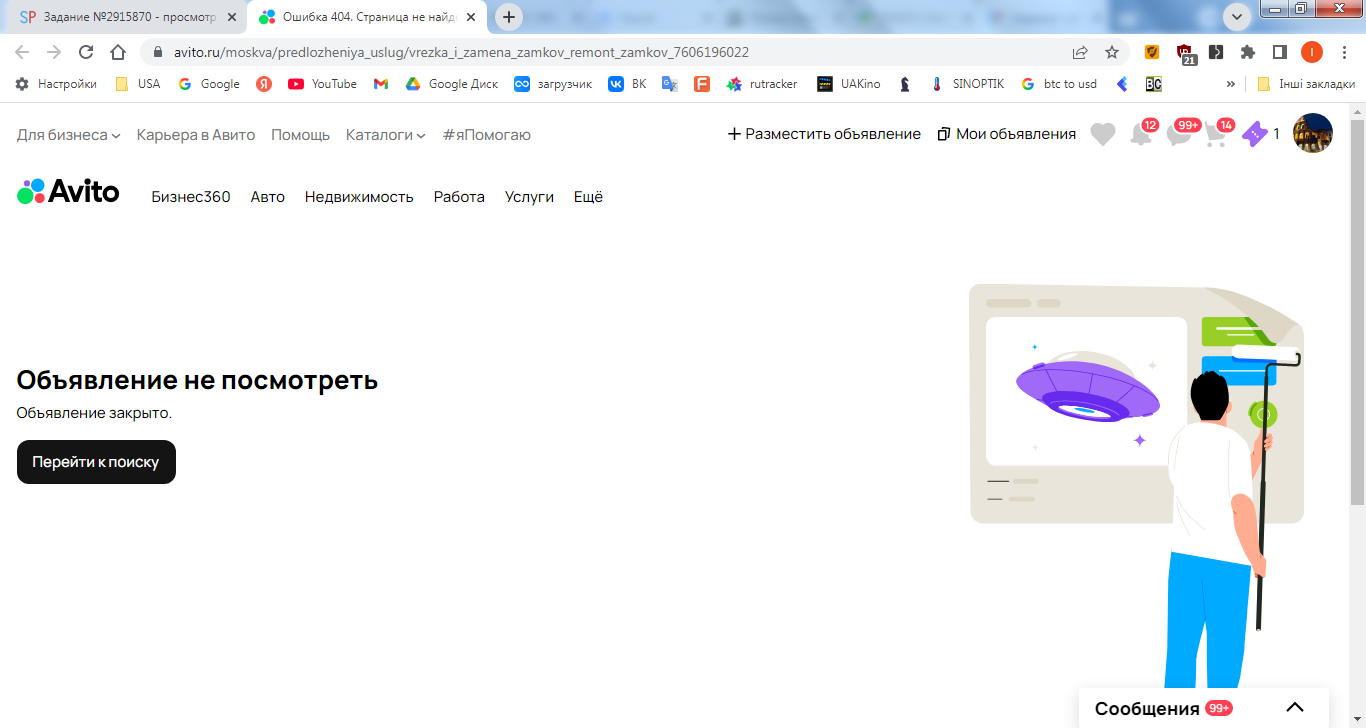The width and height of the screenshot is (1366, 728).
Task: Open the #яПомогаю link
Action: [x=487, y=134]
